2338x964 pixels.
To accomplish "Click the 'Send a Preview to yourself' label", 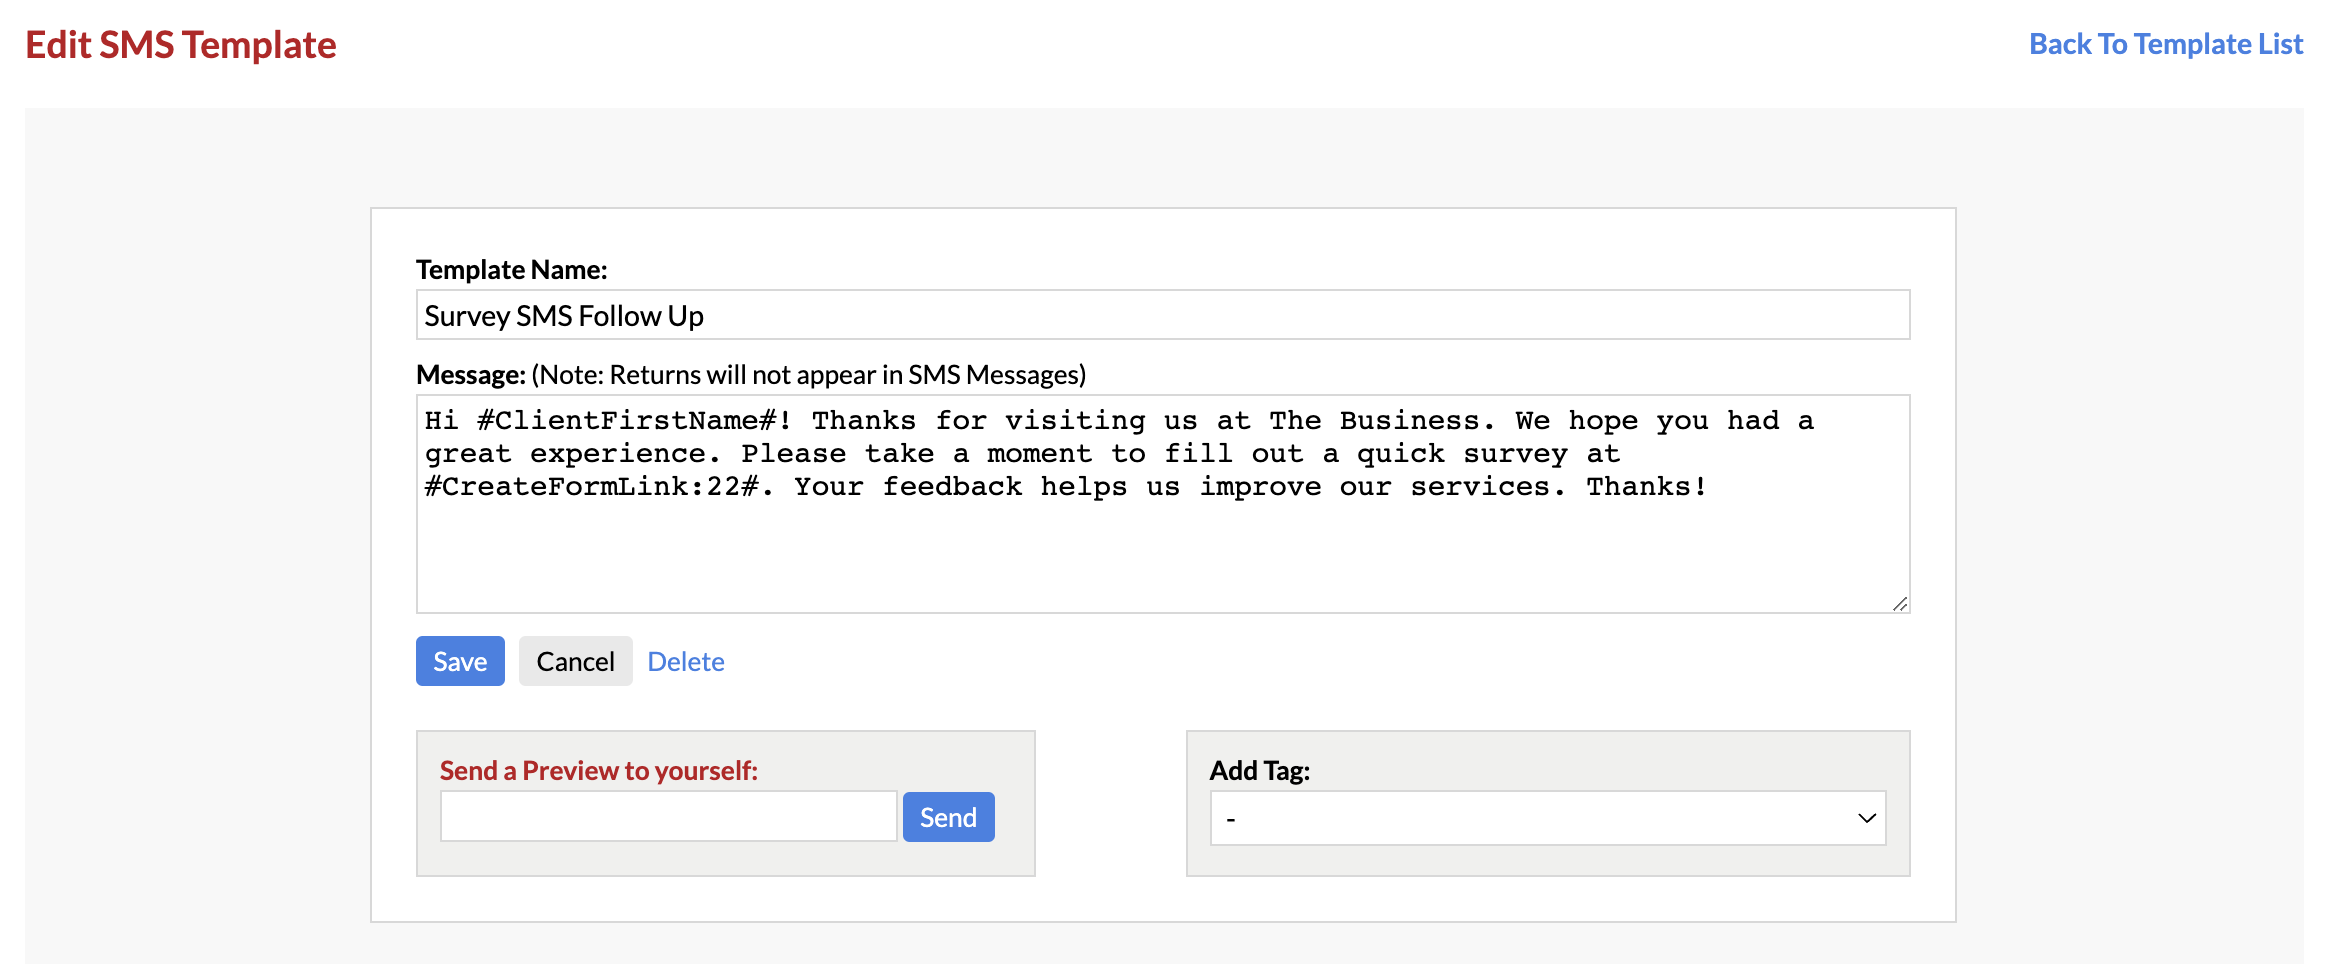I will pyautogui.click(x=599, y=771).
